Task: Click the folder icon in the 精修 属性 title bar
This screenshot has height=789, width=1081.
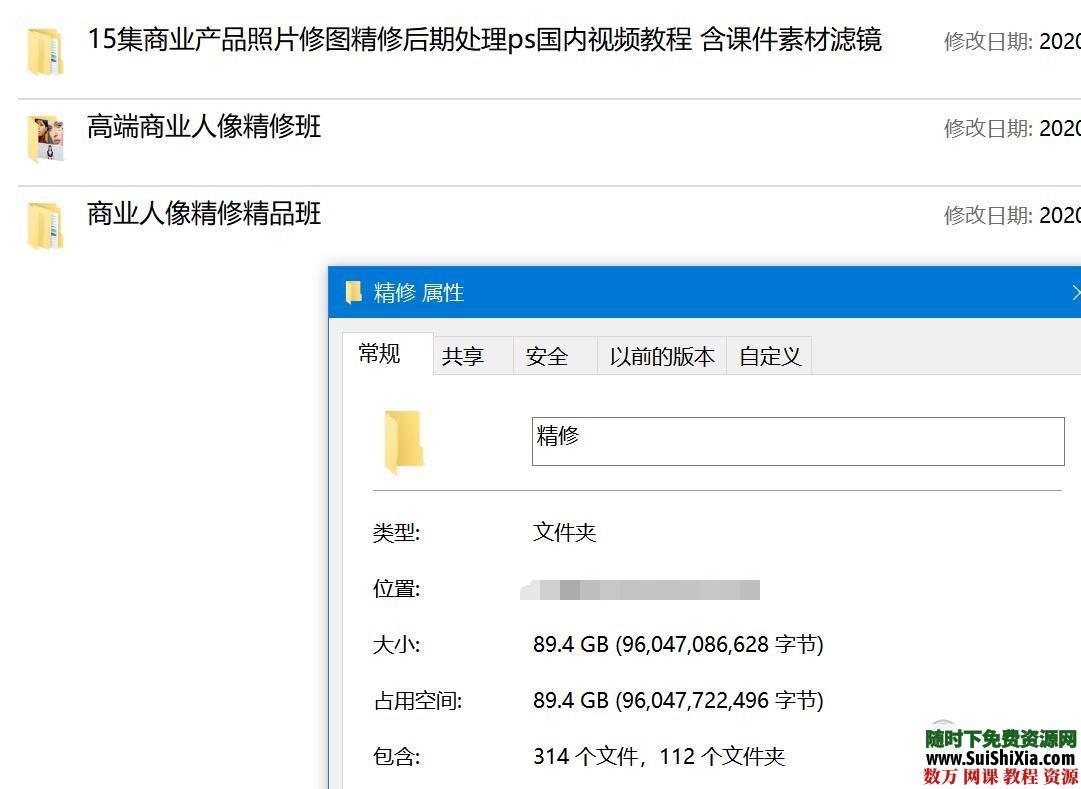Action: (x=354, y=292)
